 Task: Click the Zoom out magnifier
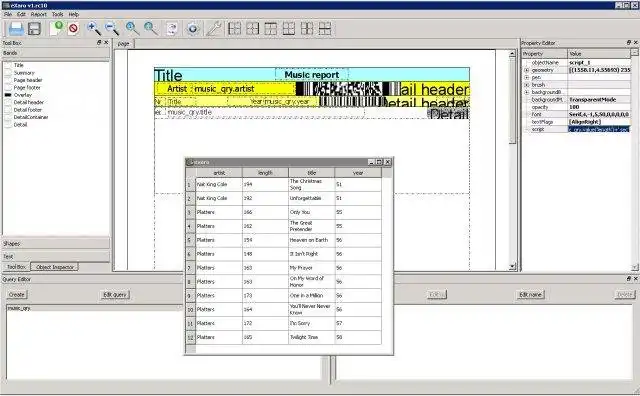(x=112, y=29)
